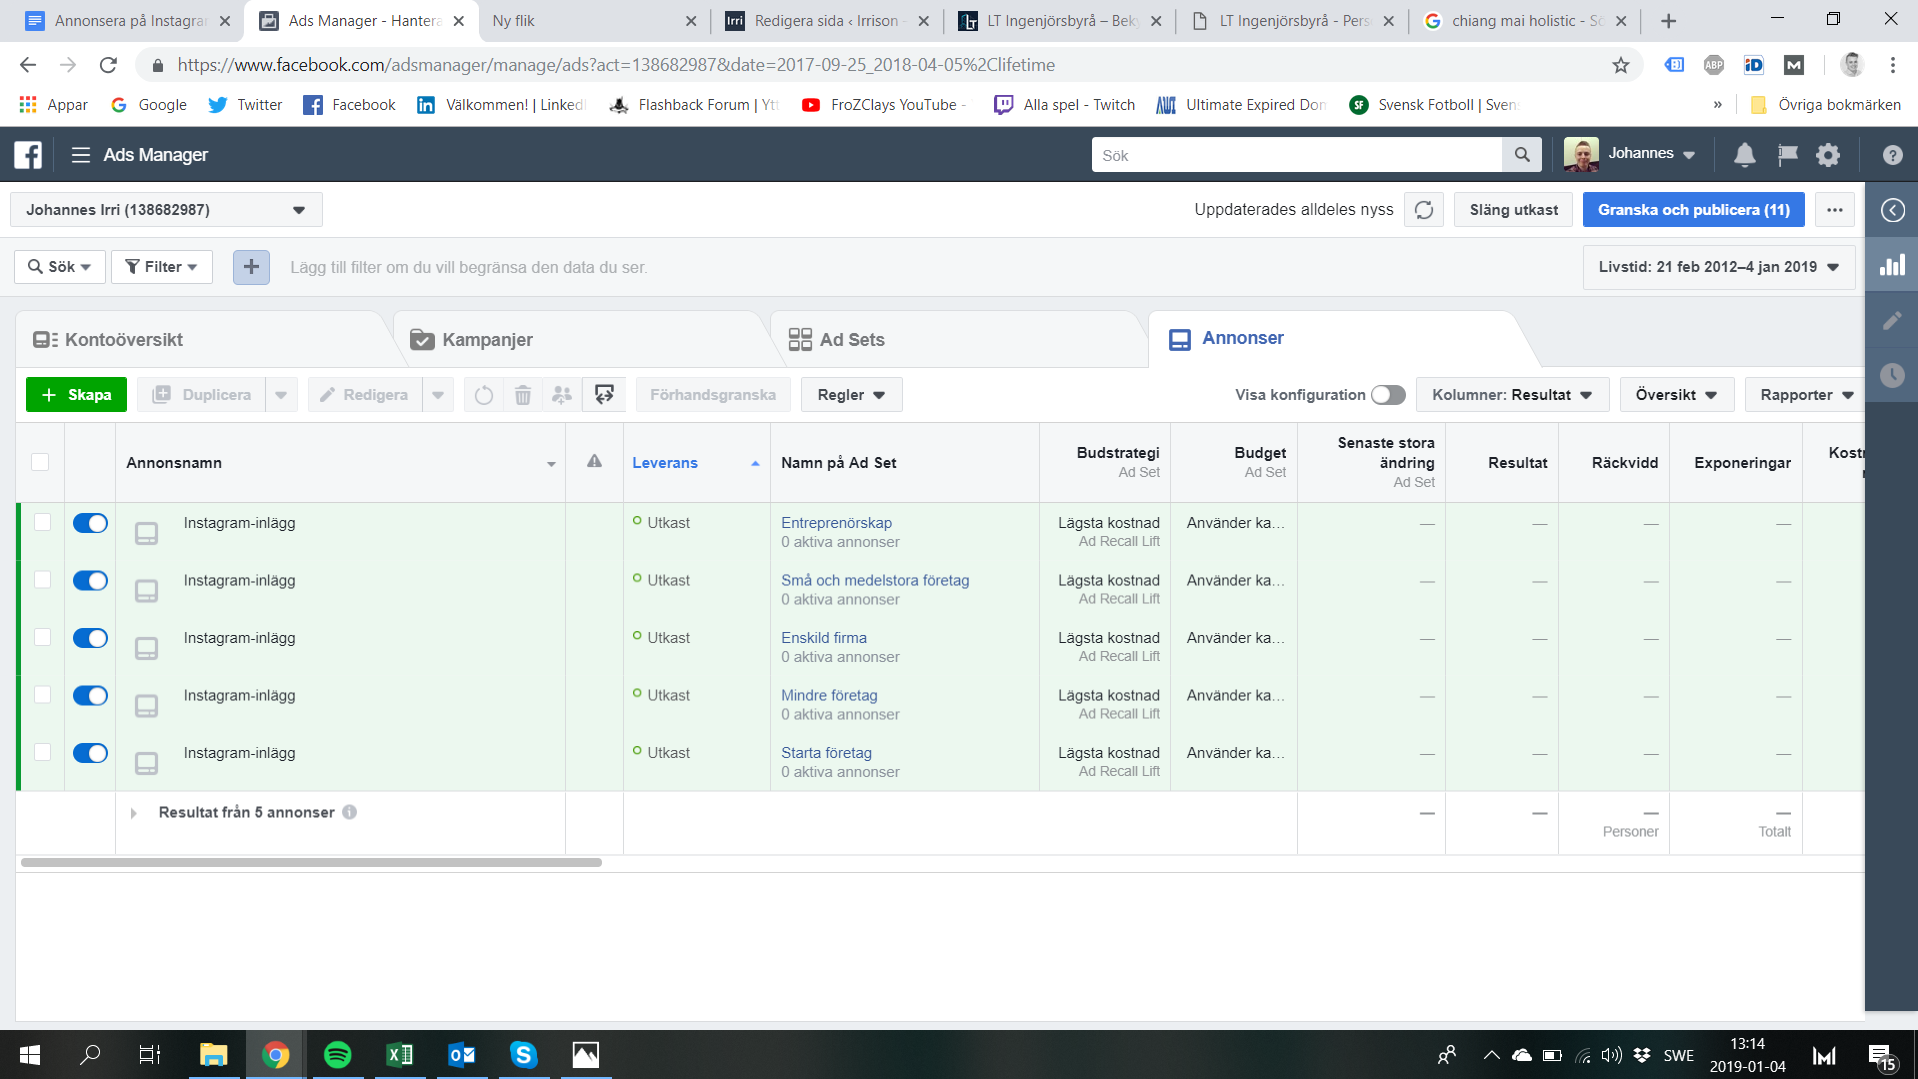The width and height of the screenshot is (1918, 1079).
Task: Enable the Visa konfiguration toggle
Action: pos(1387,395)
